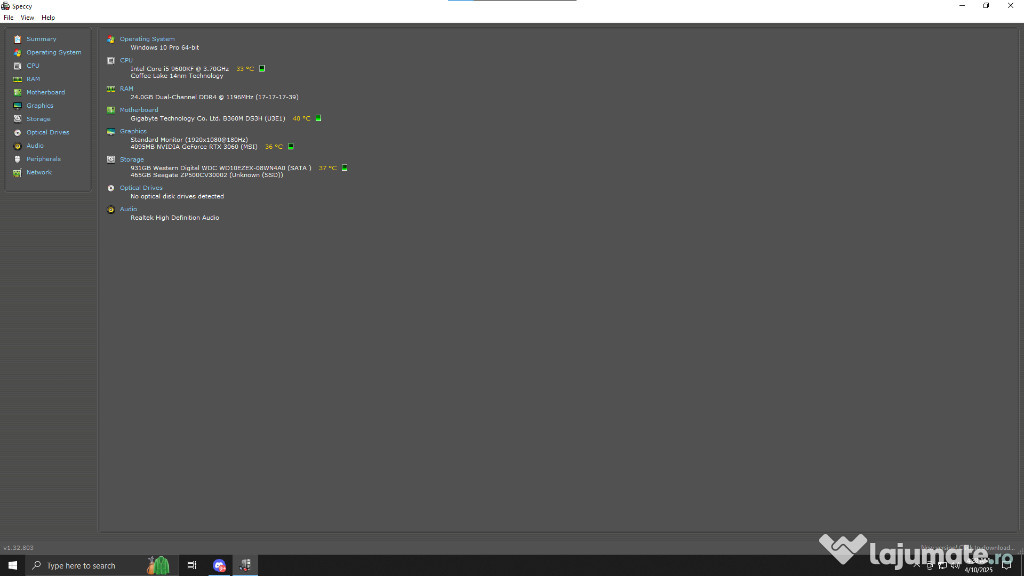This screenshot has height=576, width=1024.
Task: Click the v1.32.803 version text in status bar
Action: click(18, 548)
